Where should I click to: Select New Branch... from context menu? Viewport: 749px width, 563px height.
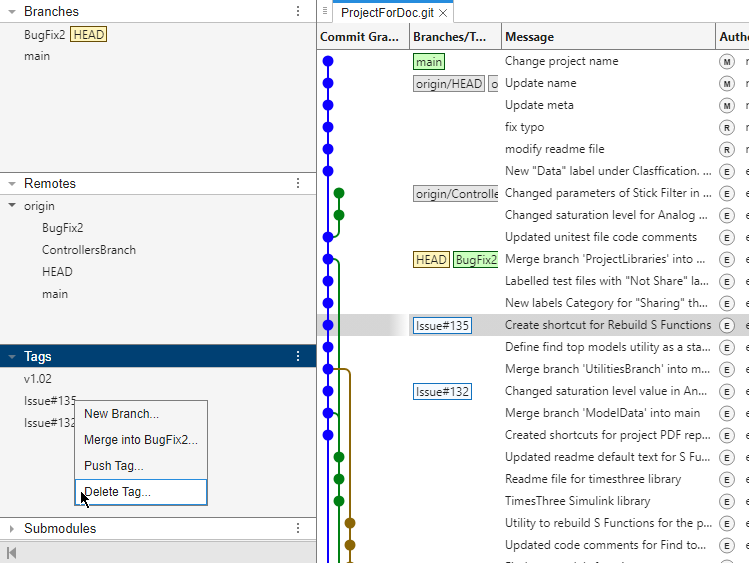[121, 414]
